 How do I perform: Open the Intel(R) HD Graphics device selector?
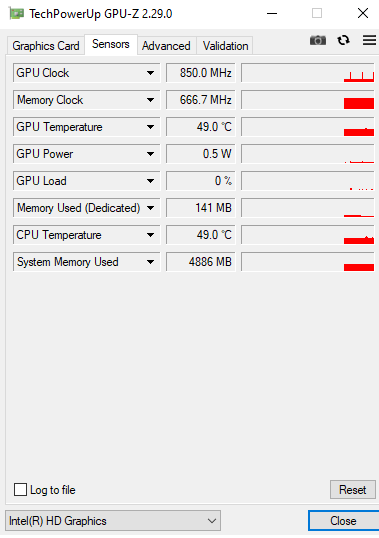coord(113,521)
